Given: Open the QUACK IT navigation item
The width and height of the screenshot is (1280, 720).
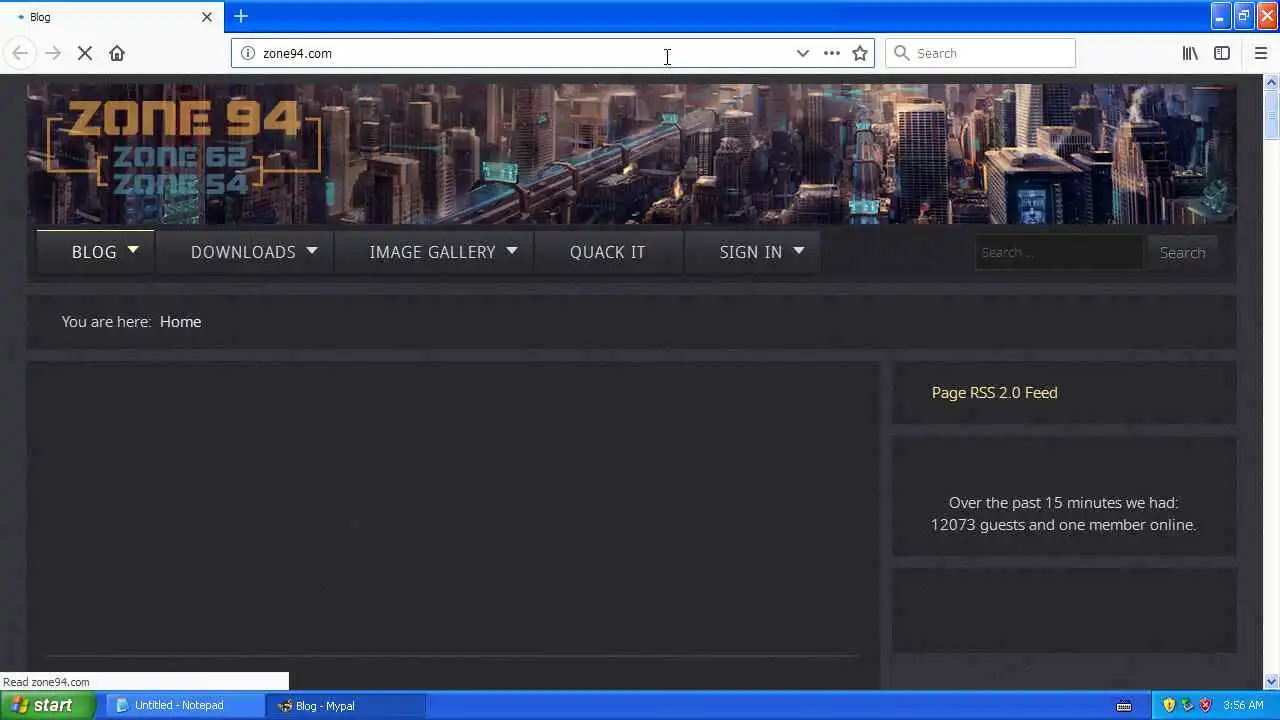Looking at the screenshot, I should coord(608,252).
